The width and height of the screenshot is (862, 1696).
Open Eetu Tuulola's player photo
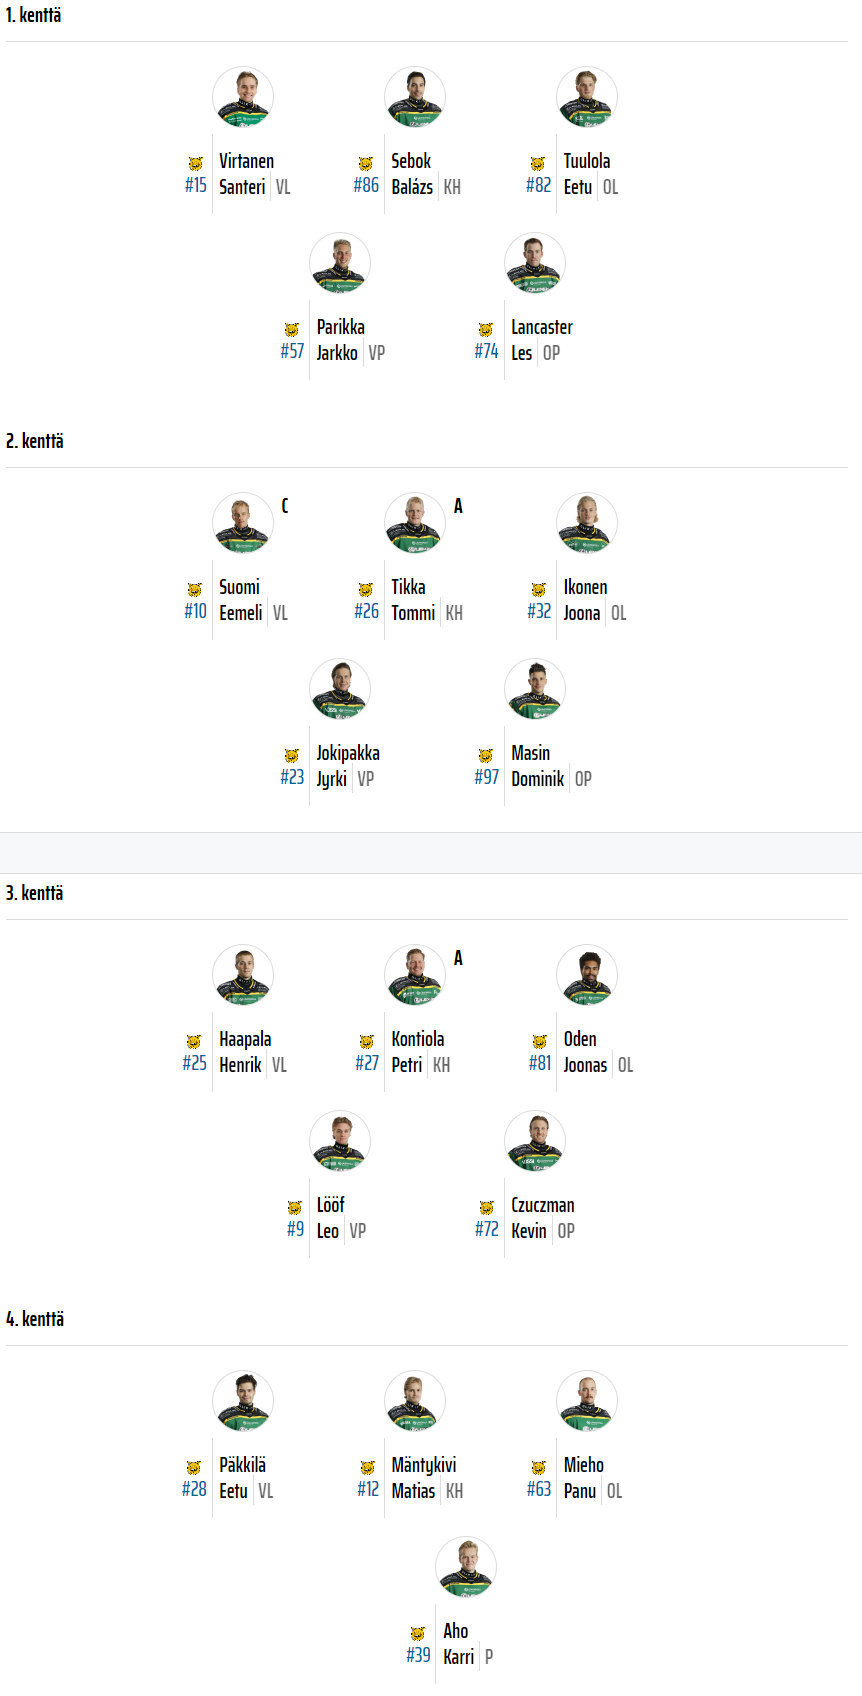(587, 97)
